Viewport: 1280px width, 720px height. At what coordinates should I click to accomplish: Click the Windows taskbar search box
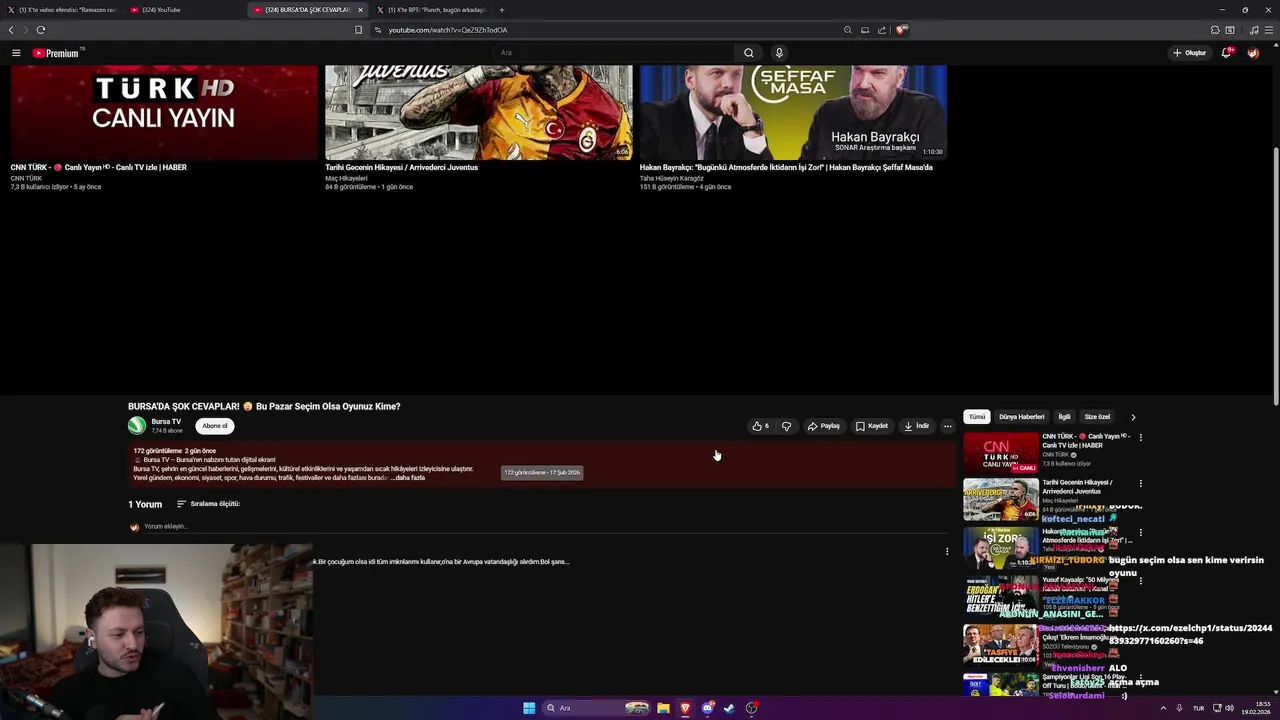(595, 708)
